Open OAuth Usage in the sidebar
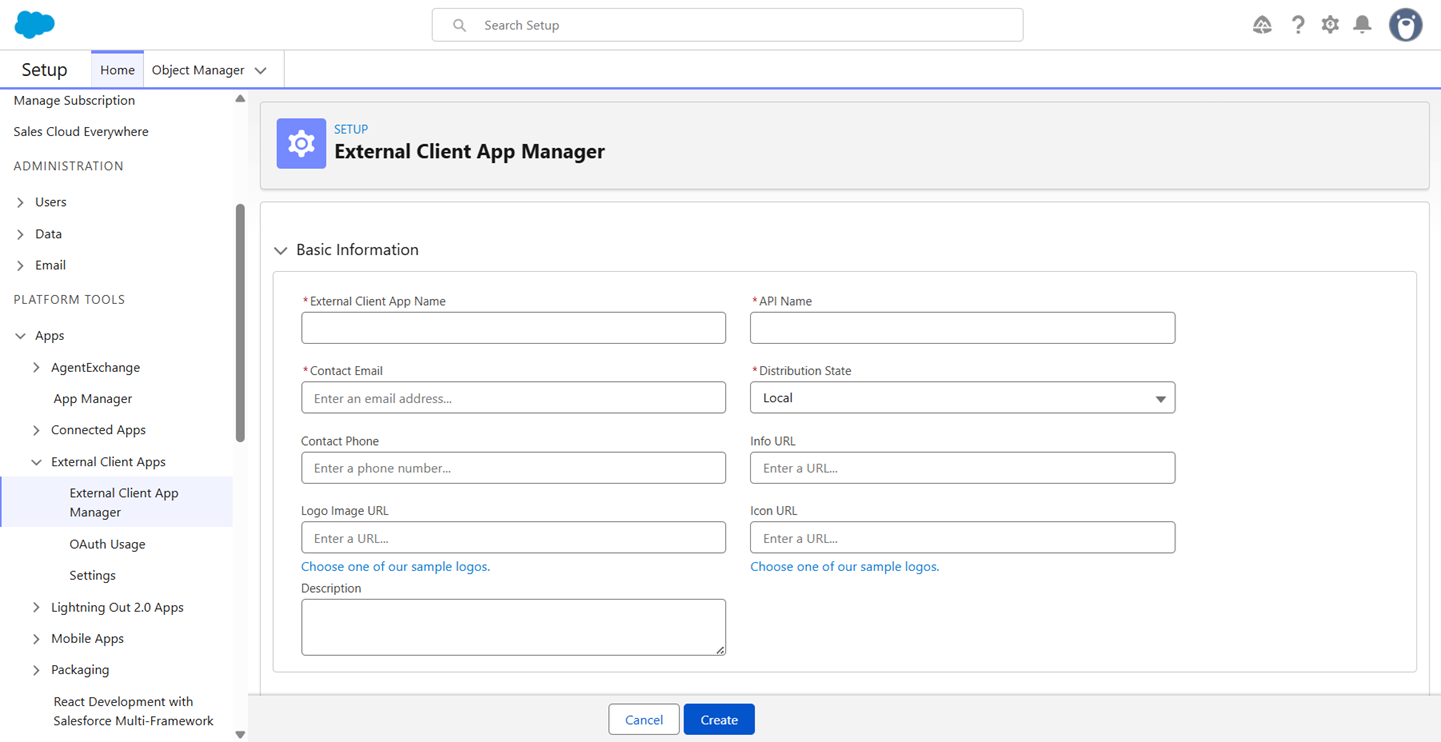1441x742 pixels. (x=107, y=544)
